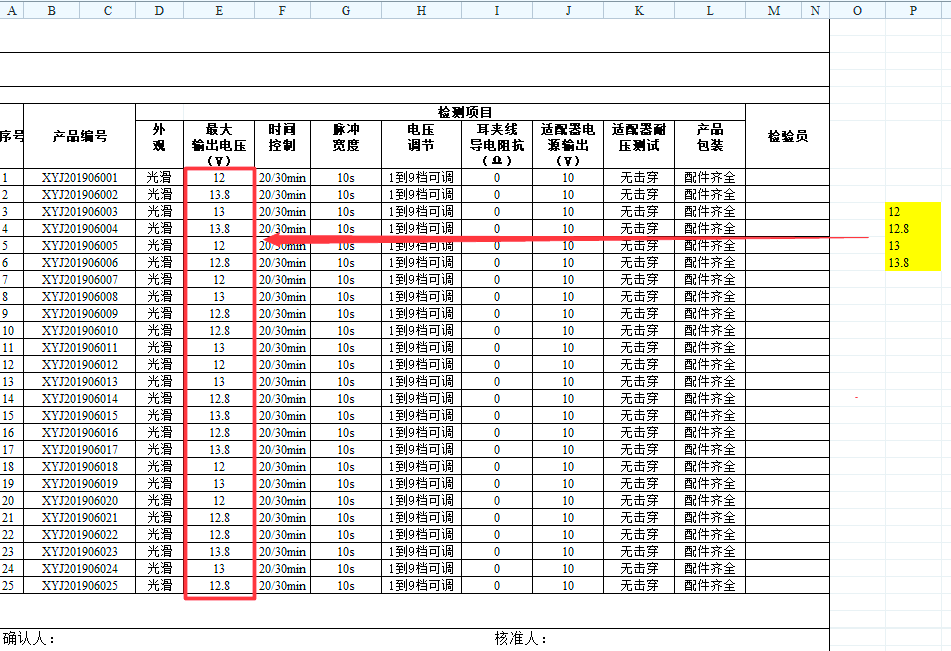Screen dimensions: 951x651
Task: Select 无击穿 in row XYJ201906001
Action: coord(639,178)
